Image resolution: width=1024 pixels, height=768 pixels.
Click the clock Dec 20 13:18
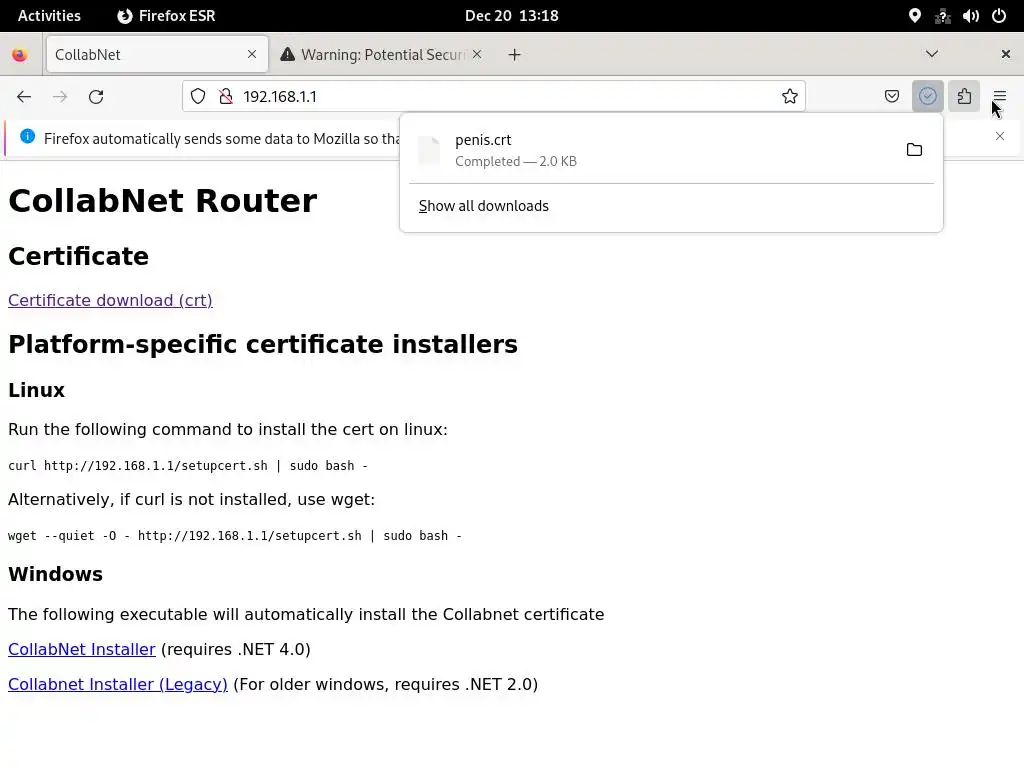tap(512, 16)
